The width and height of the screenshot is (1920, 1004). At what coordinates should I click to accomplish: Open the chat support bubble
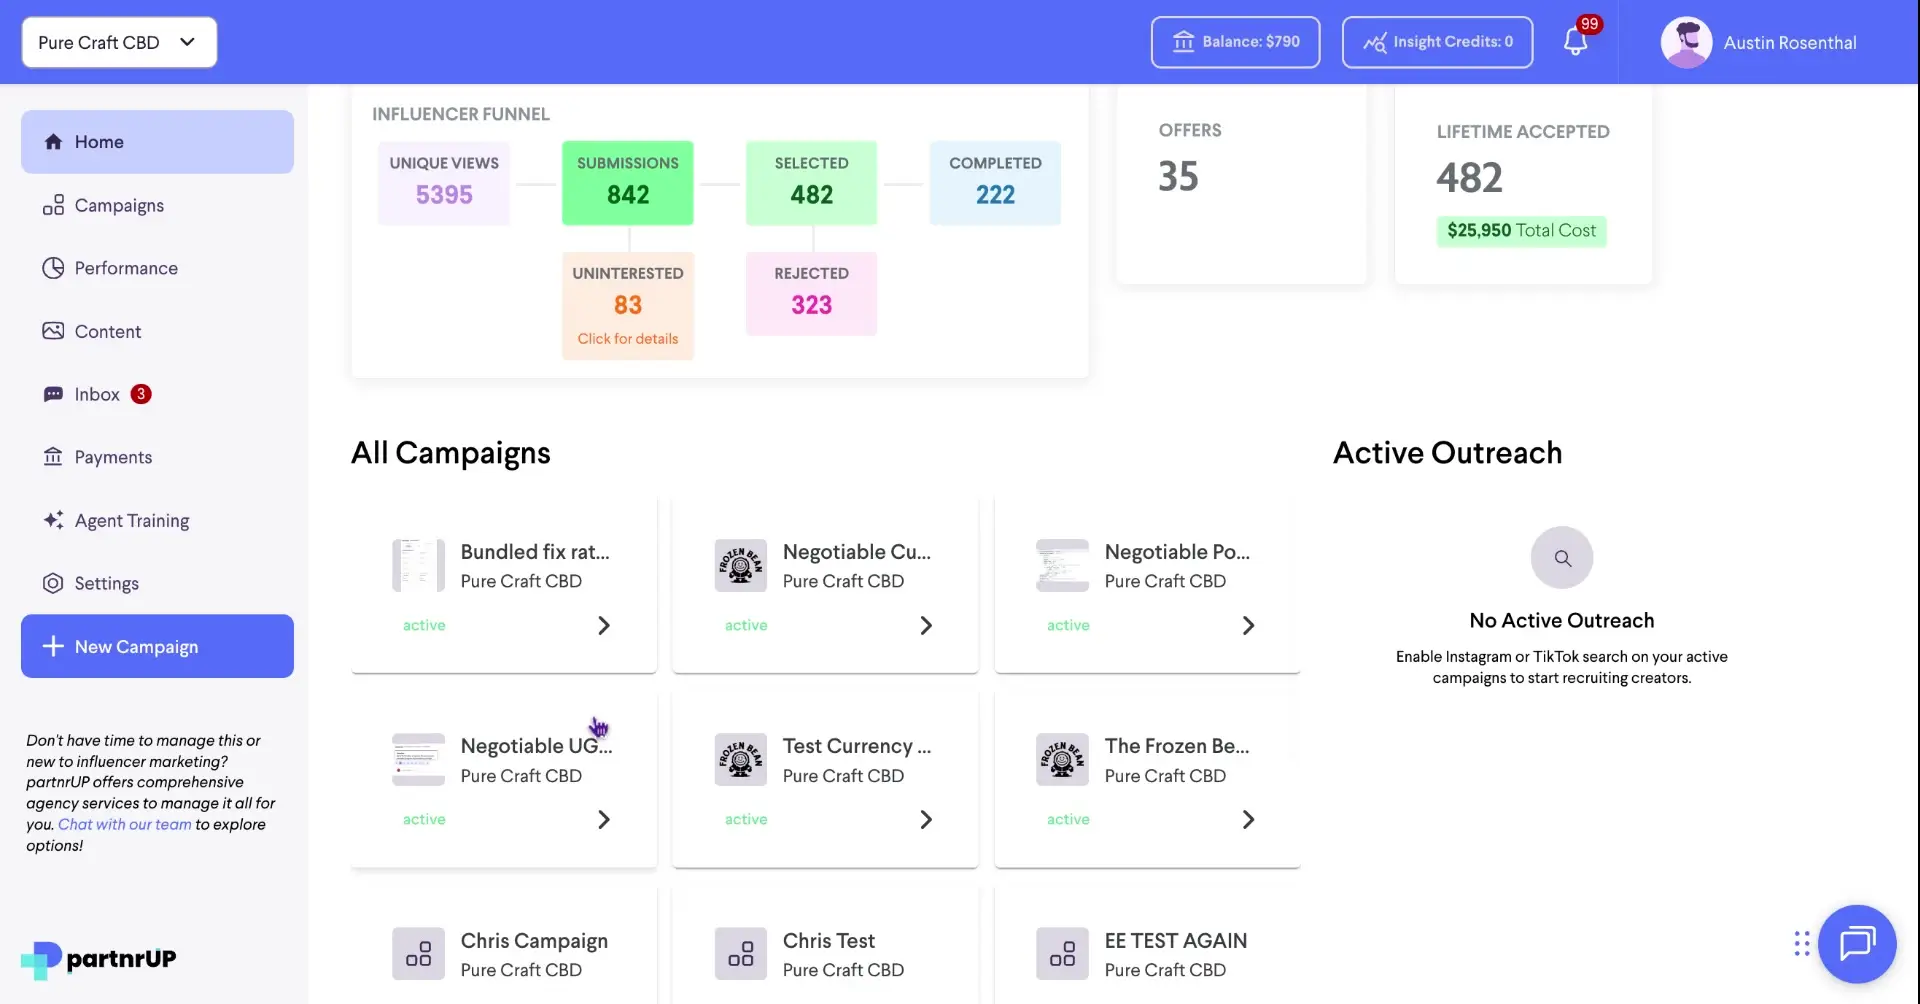click(x=1857, y=943)
